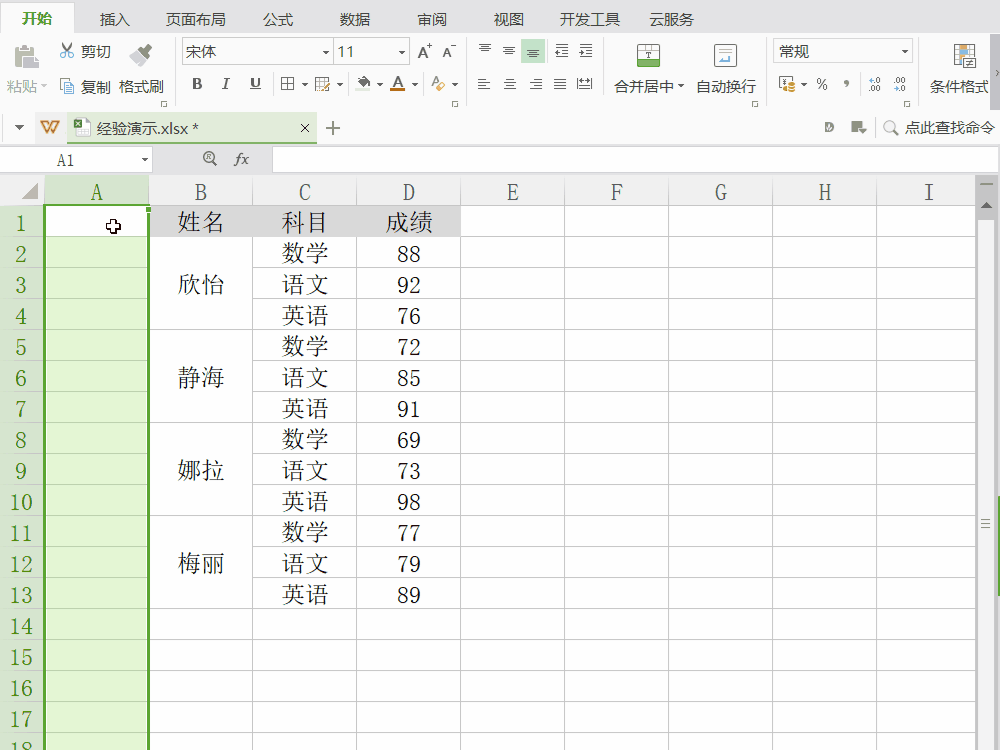Apply the font color with the red A
The height and width of the screenshot is (750, 1000).
pyautogui.click(x=398, y=84)
